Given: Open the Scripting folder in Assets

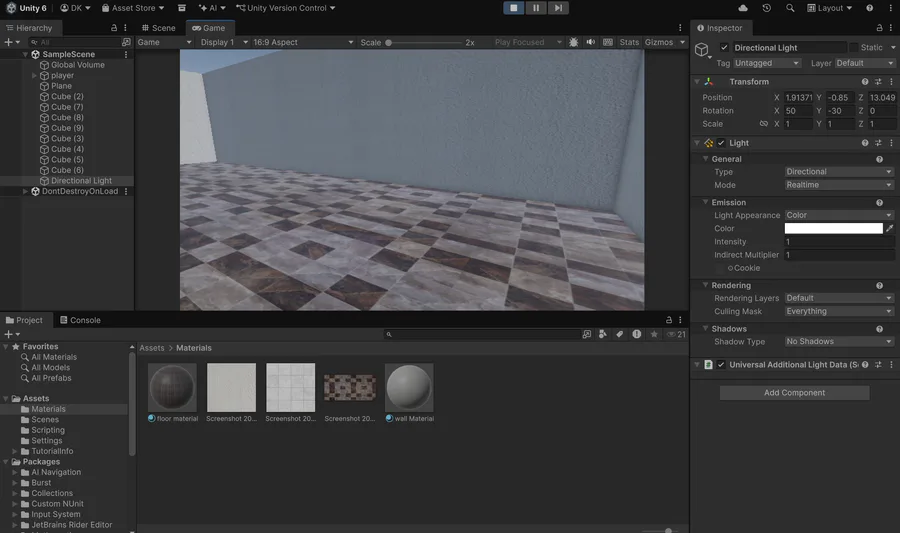Looking at the screenshot, I should (48, 430).
